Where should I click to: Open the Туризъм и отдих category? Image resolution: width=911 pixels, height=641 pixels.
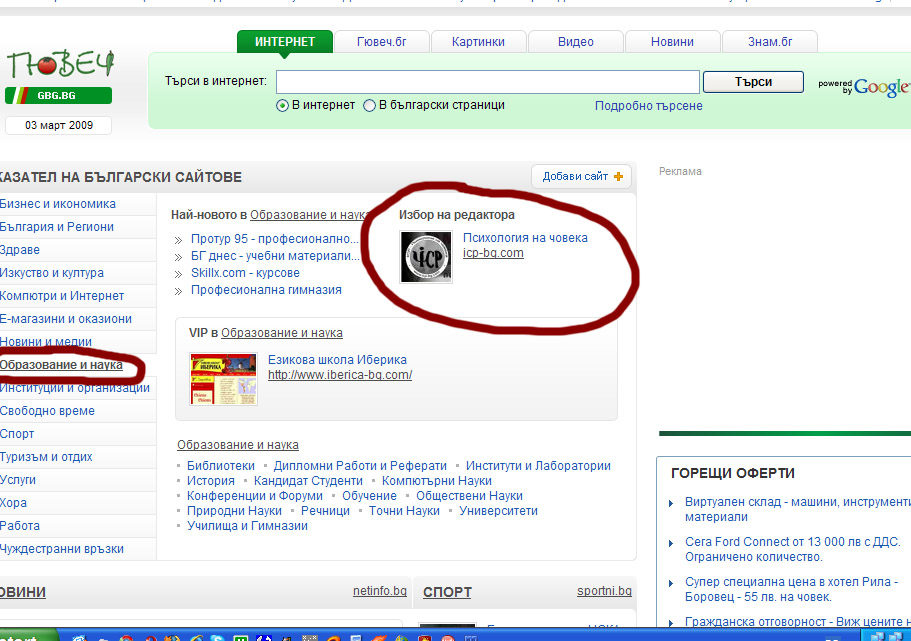[46, 457]
